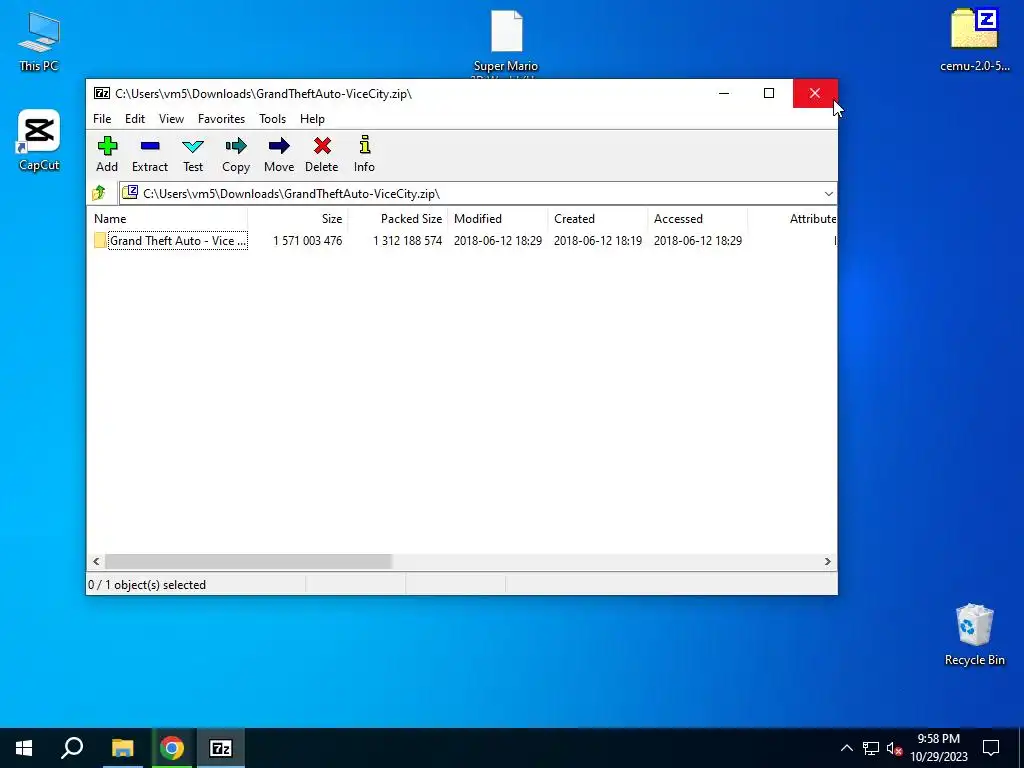Select the Recycle Bin desktop icon

point(974,634)
